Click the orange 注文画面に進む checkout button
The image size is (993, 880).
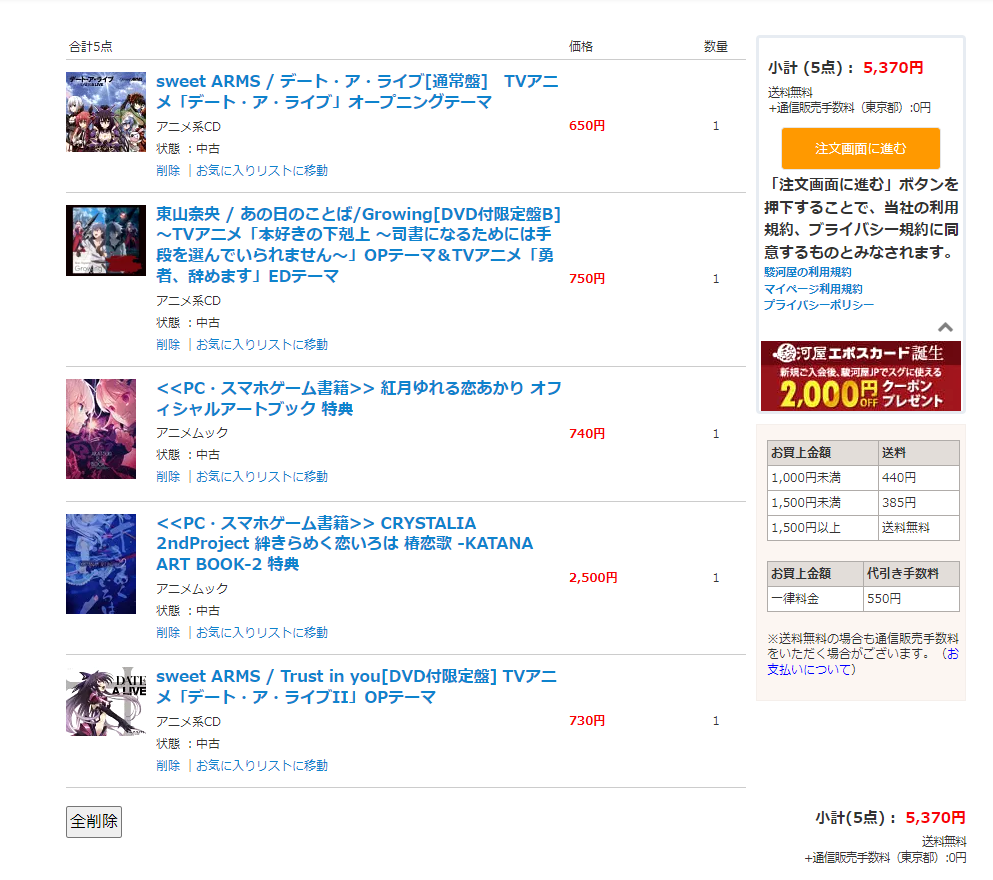point(860,148)
